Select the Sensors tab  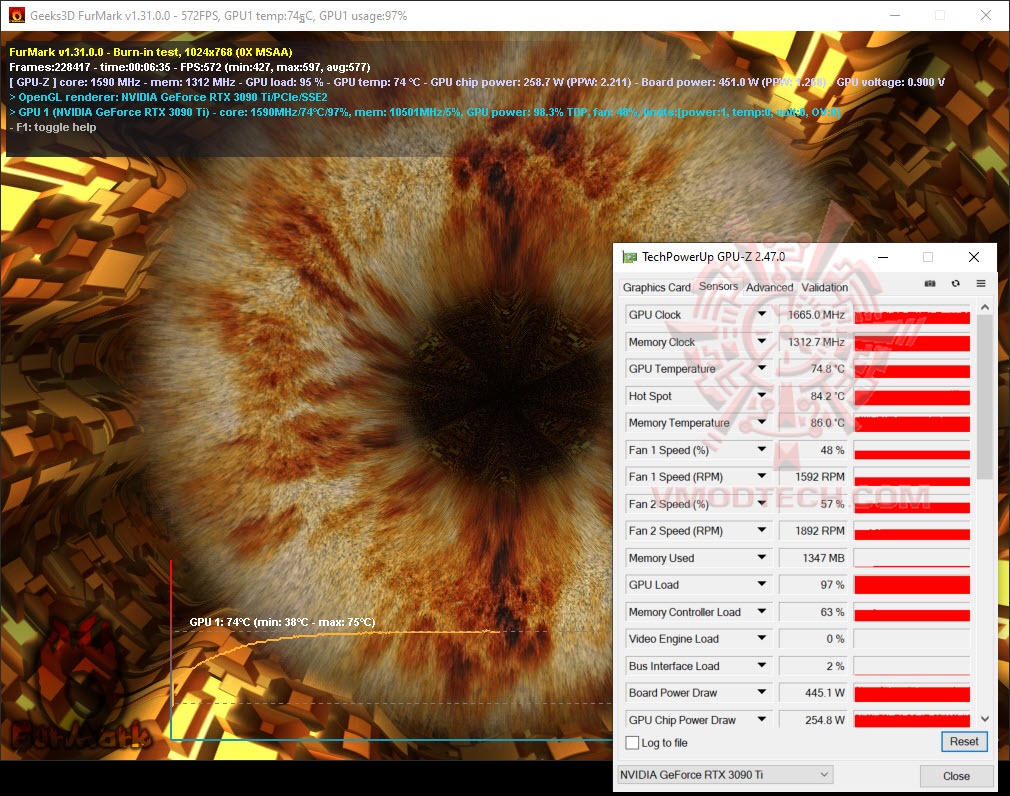(718, 286)
